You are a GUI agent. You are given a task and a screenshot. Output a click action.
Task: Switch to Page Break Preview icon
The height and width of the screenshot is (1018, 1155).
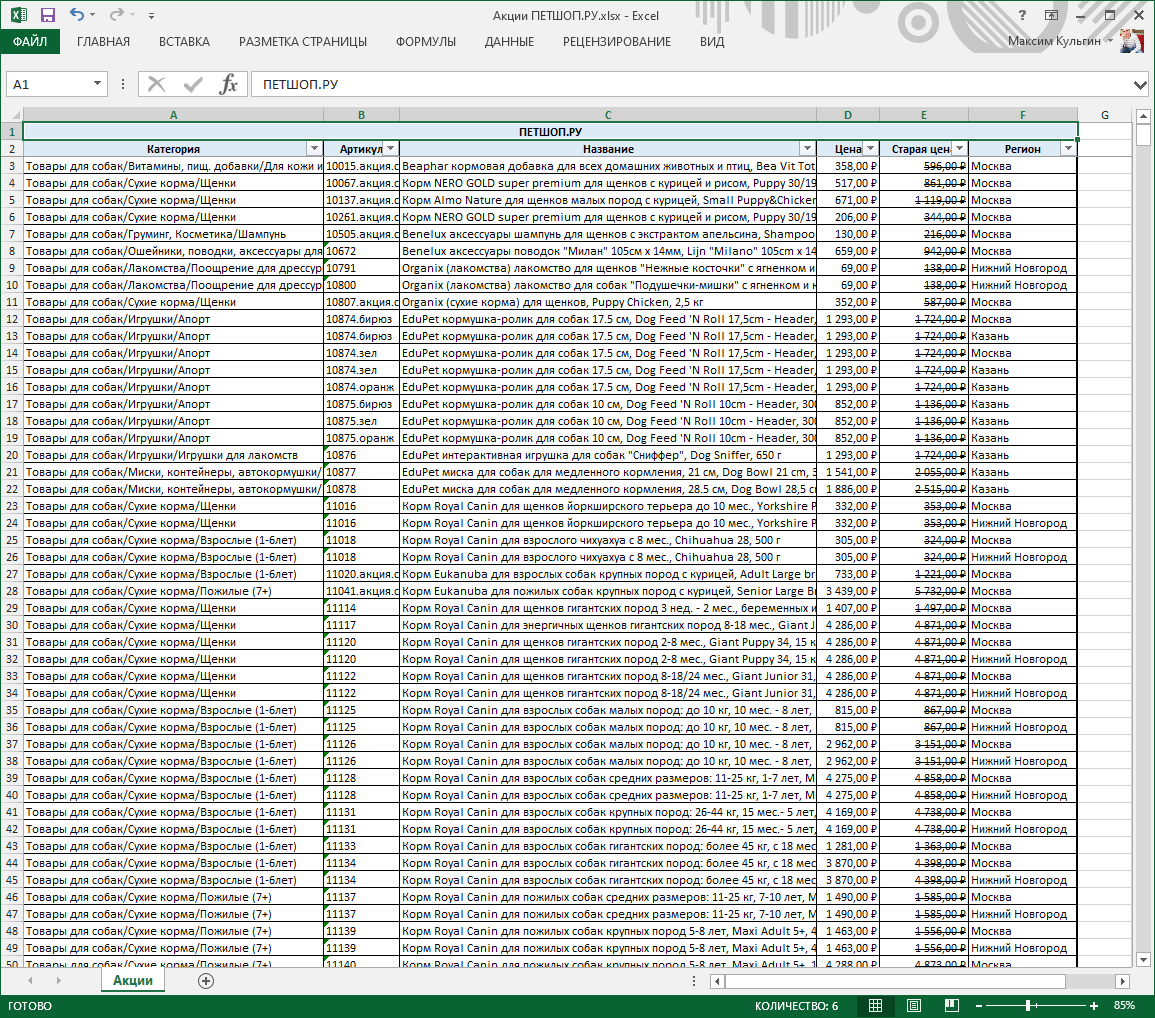952,1005
